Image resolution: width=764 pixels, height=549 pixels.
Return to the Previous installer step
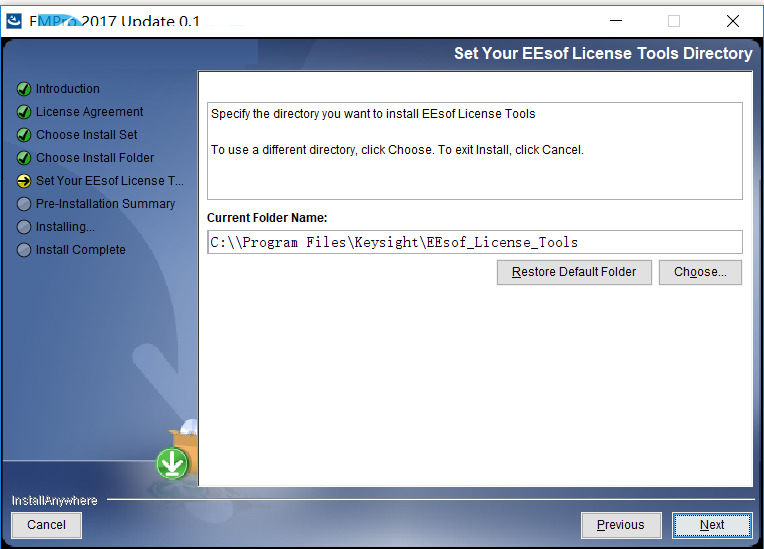pos(621,525)
